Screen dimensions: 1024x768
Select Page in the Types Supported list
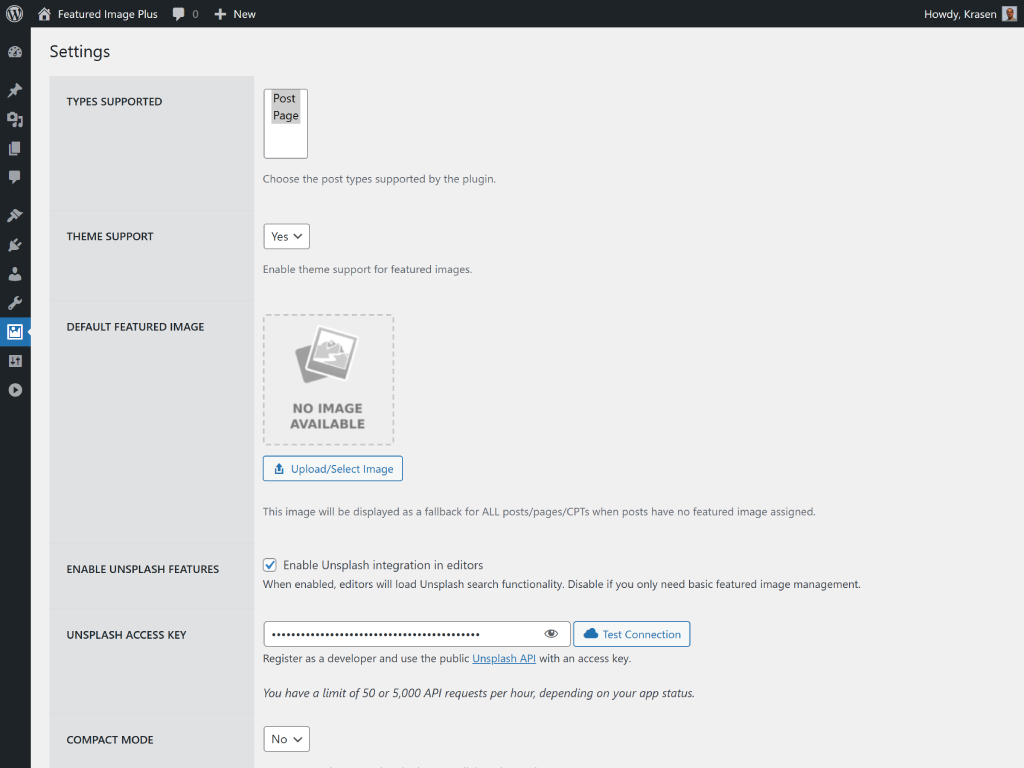285,115
